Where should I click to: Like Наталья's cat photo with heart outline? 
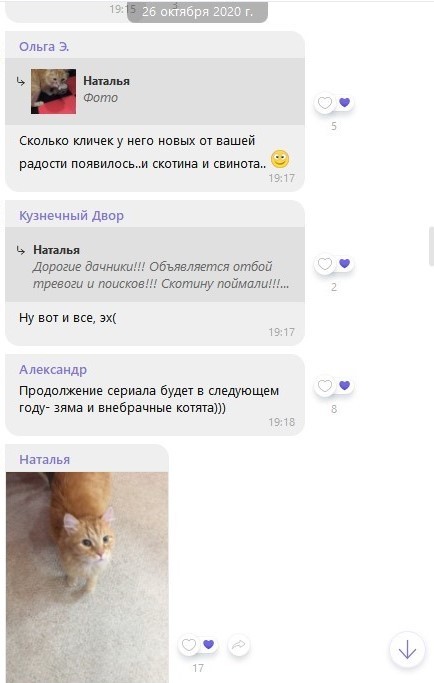click(x=189, y=645)
